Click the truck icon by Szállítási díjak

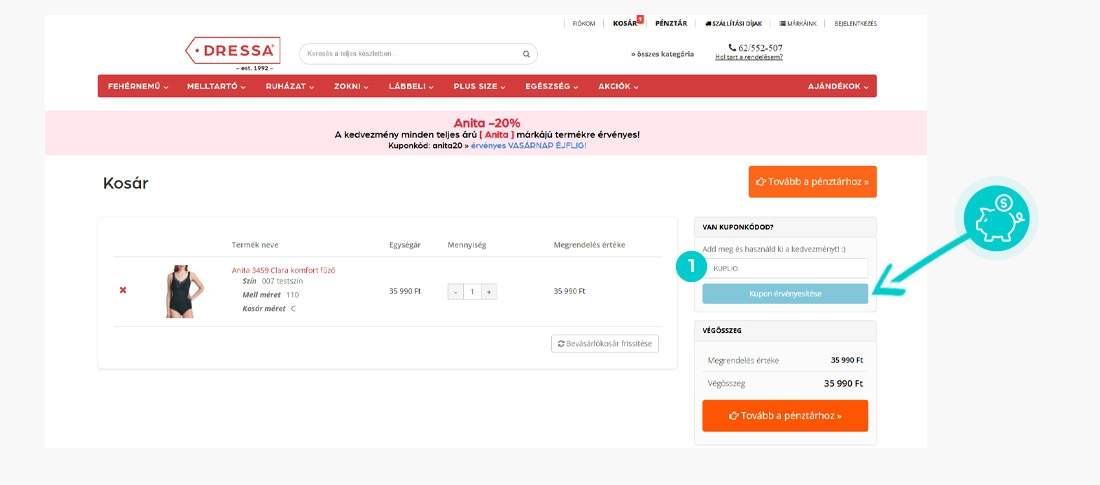(x=708, y=23)
